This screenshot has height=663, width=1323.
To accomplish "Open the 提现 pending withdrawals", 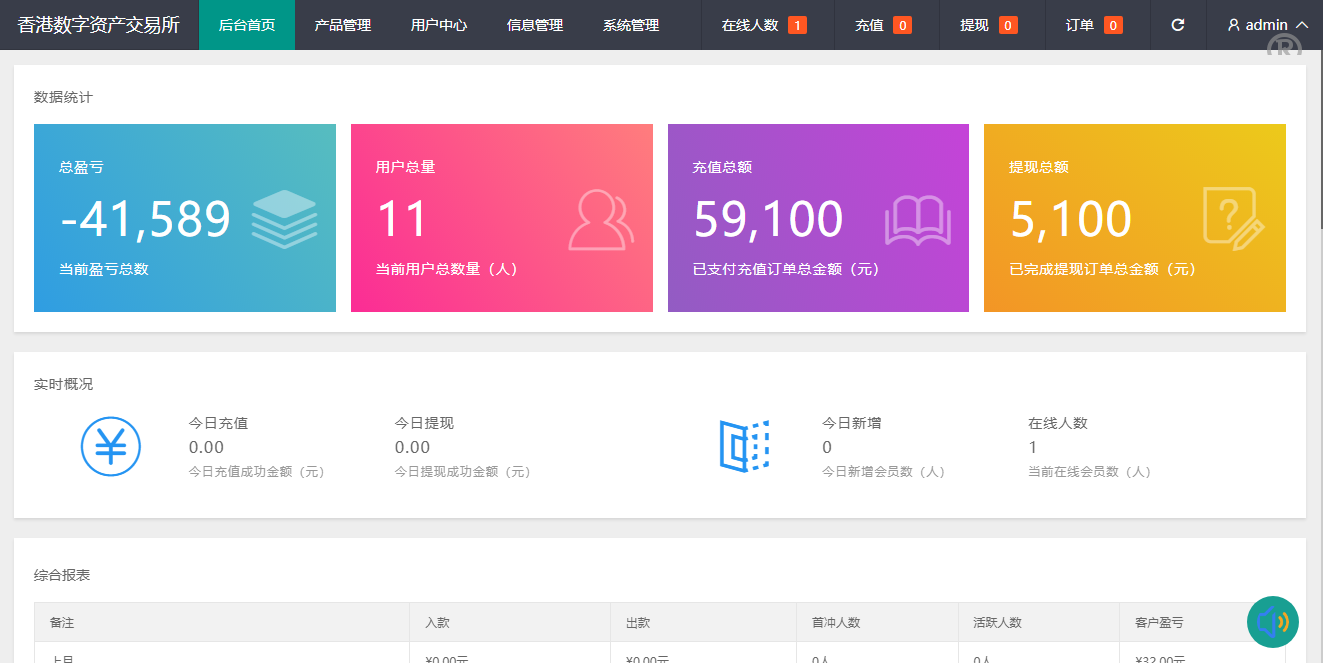I will coord(988,25).
